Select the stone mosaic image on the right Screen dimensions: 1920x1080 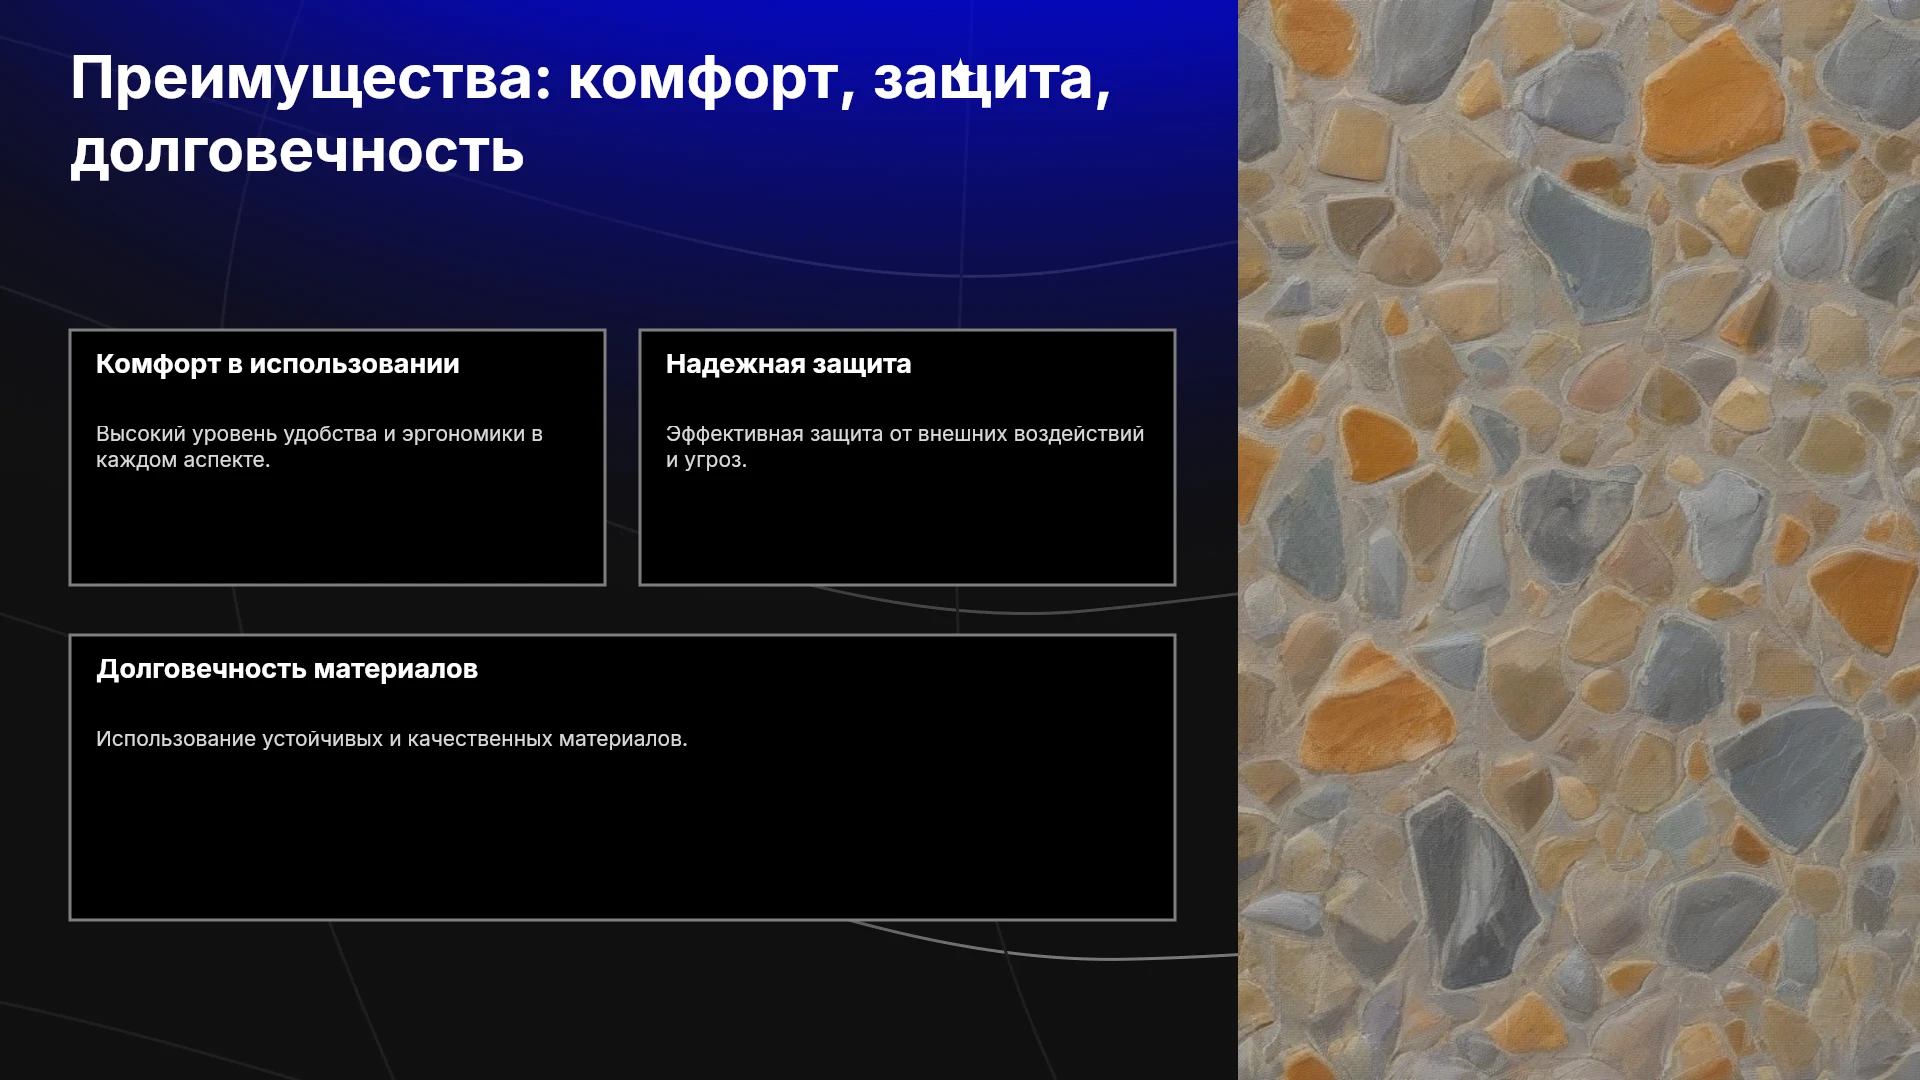point(1579,540)
